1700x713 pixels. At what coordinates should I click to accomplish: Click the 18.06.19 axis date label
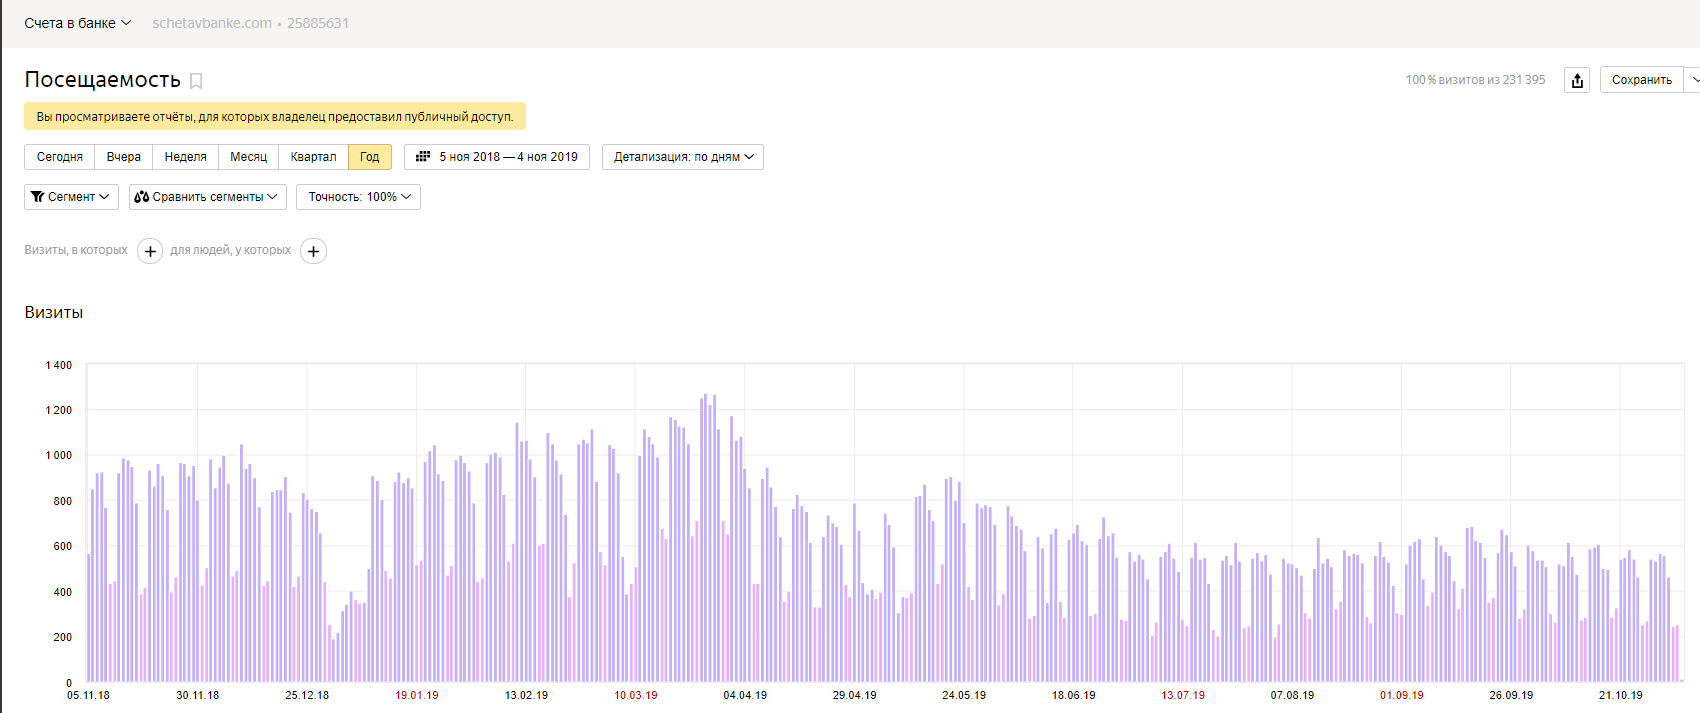pos(1074,695)
